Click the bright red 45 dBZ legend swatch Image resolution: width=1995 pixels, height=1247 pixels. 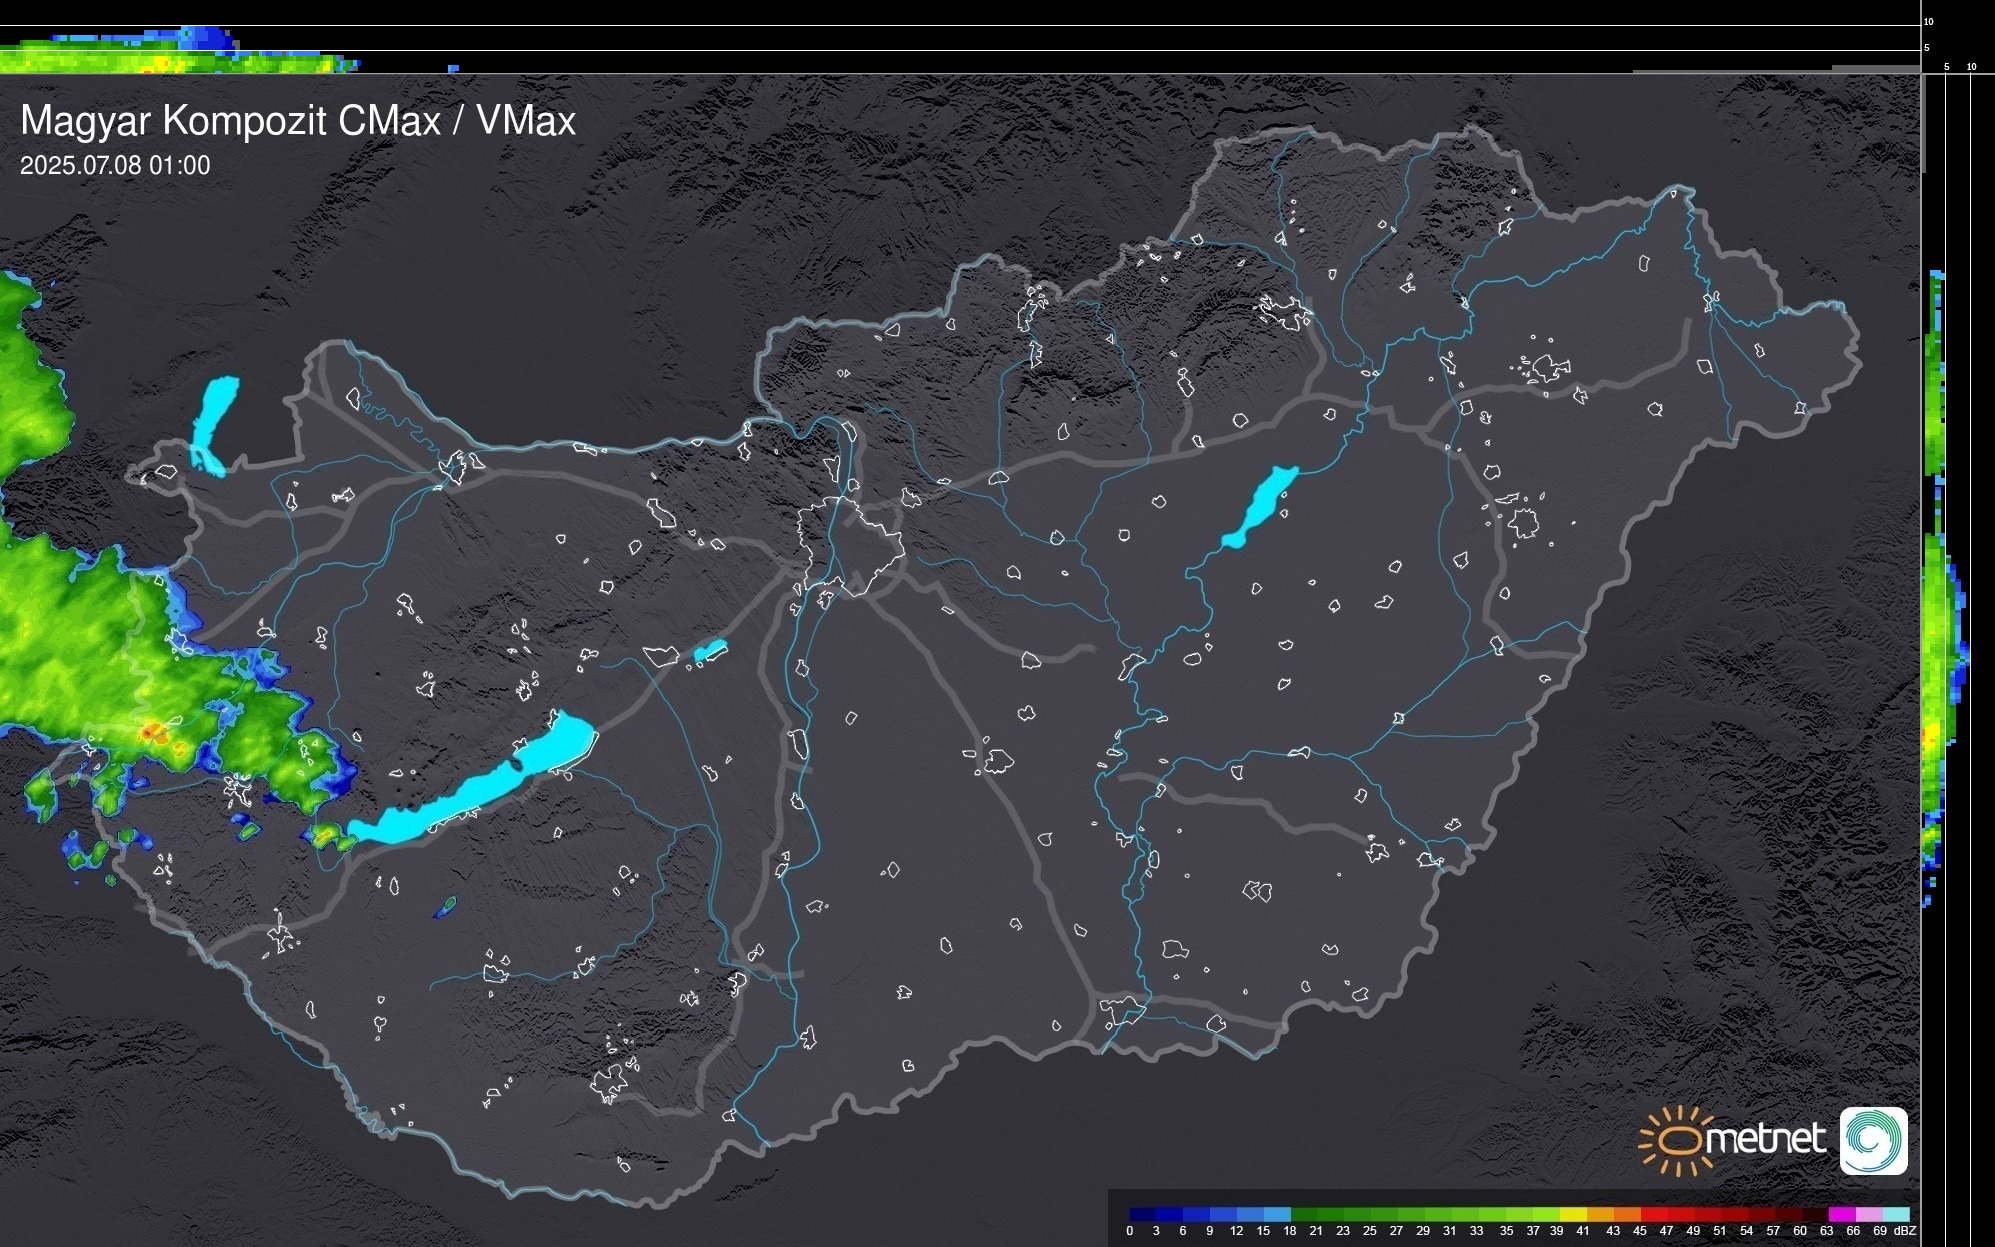pyautogui.click(x=1653, y=1214)
